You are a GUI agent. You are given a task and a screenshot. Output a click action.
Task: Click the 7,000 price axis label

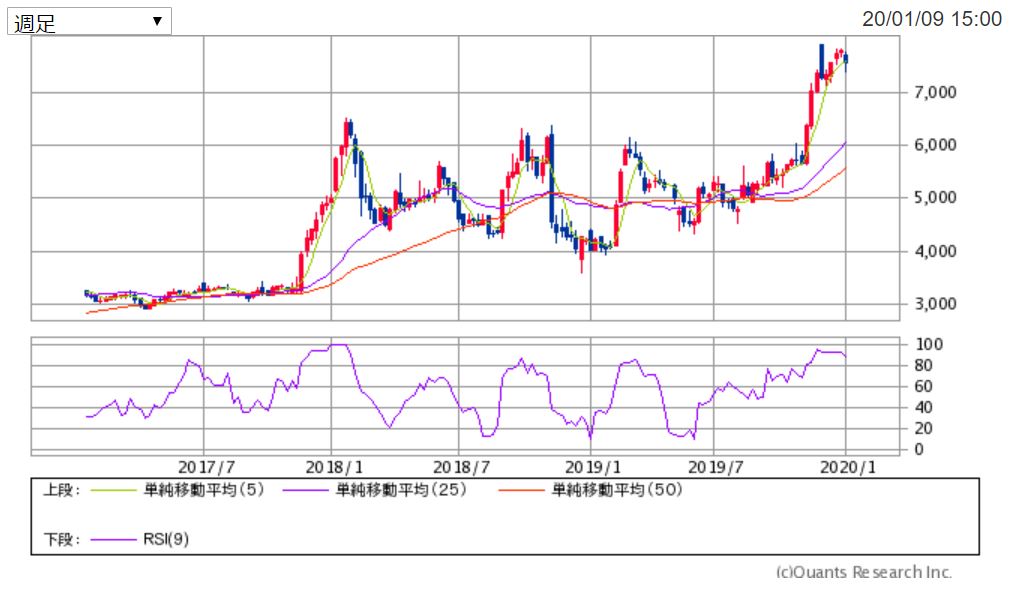(x=936, y=92)
